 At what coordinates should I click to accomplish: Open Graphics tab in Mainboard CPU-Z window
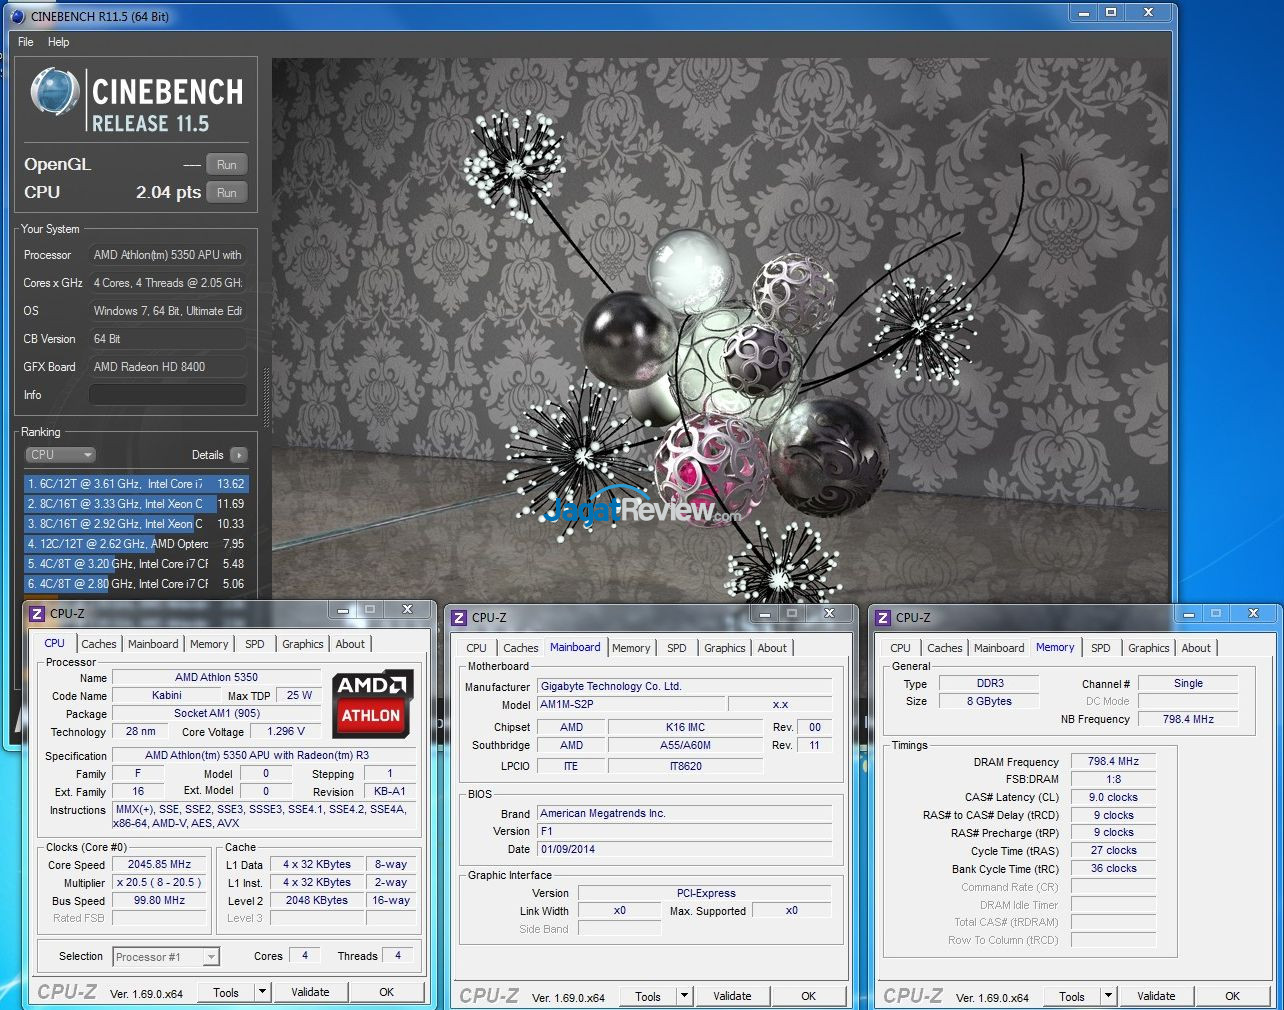pyautogui.click(x=724, y=648)
